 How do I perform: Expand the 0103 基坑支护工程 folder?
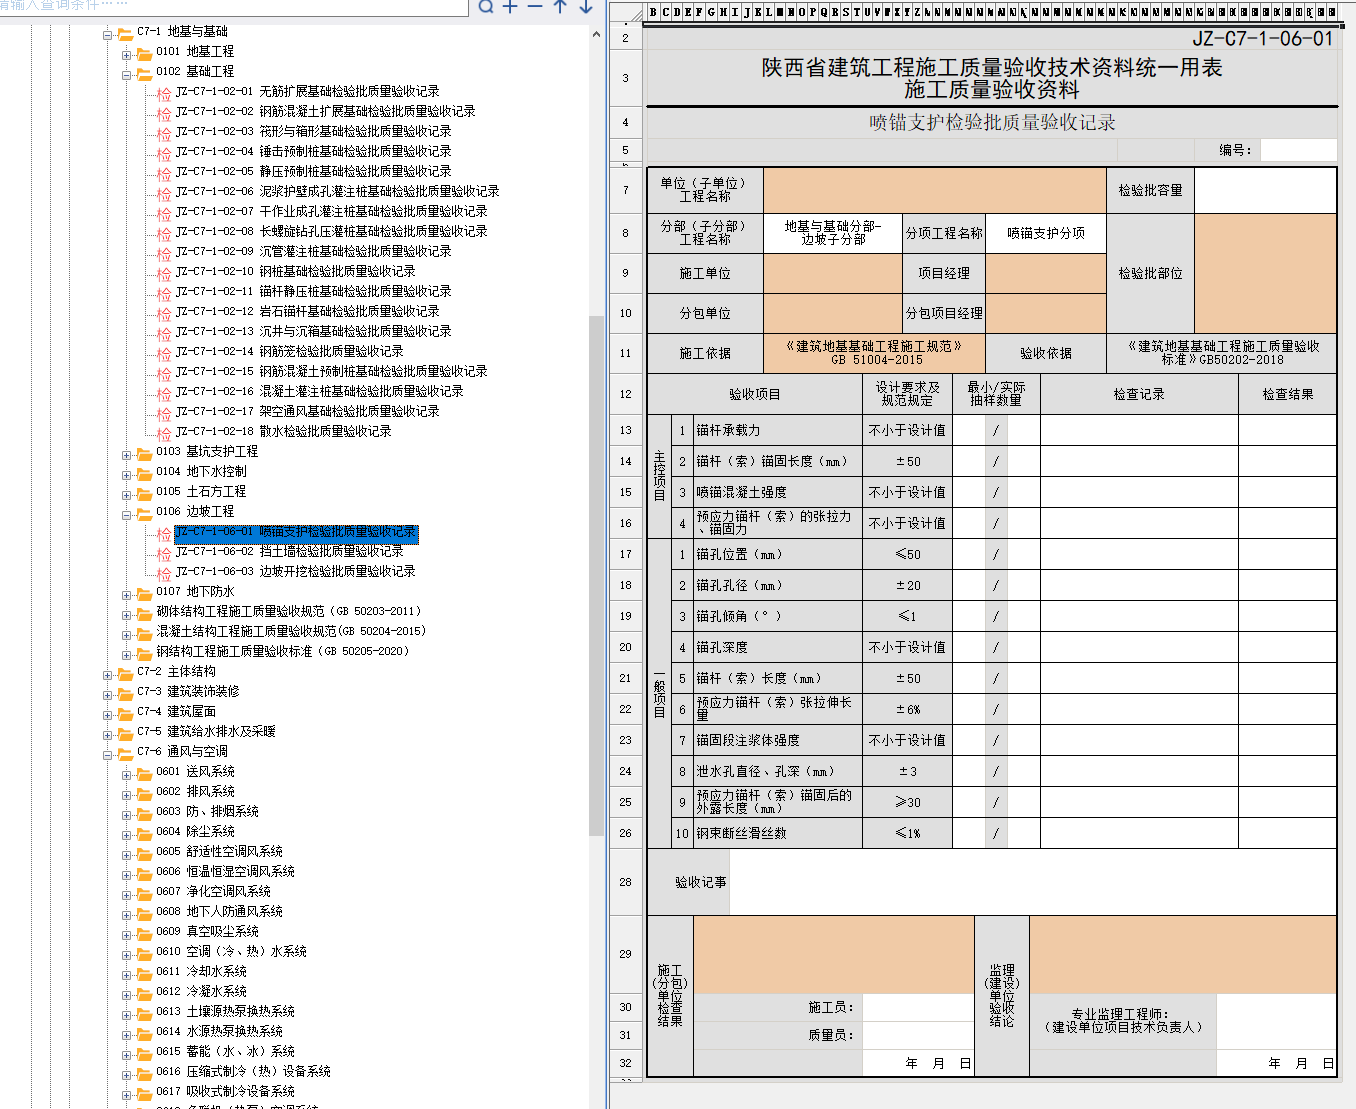(x=127, y=454)
